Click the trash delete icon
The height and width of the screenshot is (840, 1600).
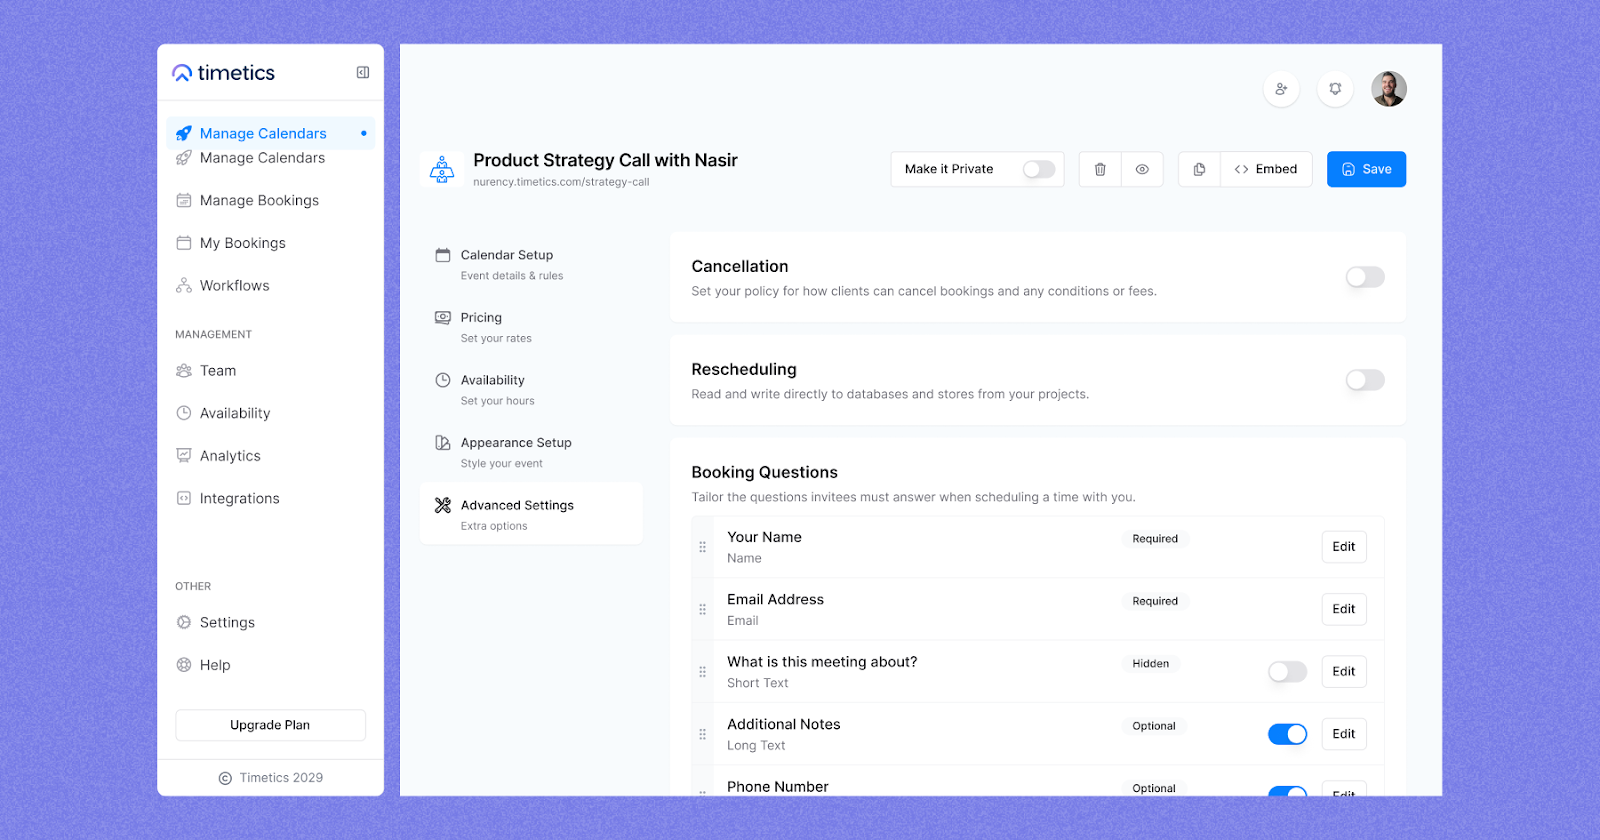1100,169
